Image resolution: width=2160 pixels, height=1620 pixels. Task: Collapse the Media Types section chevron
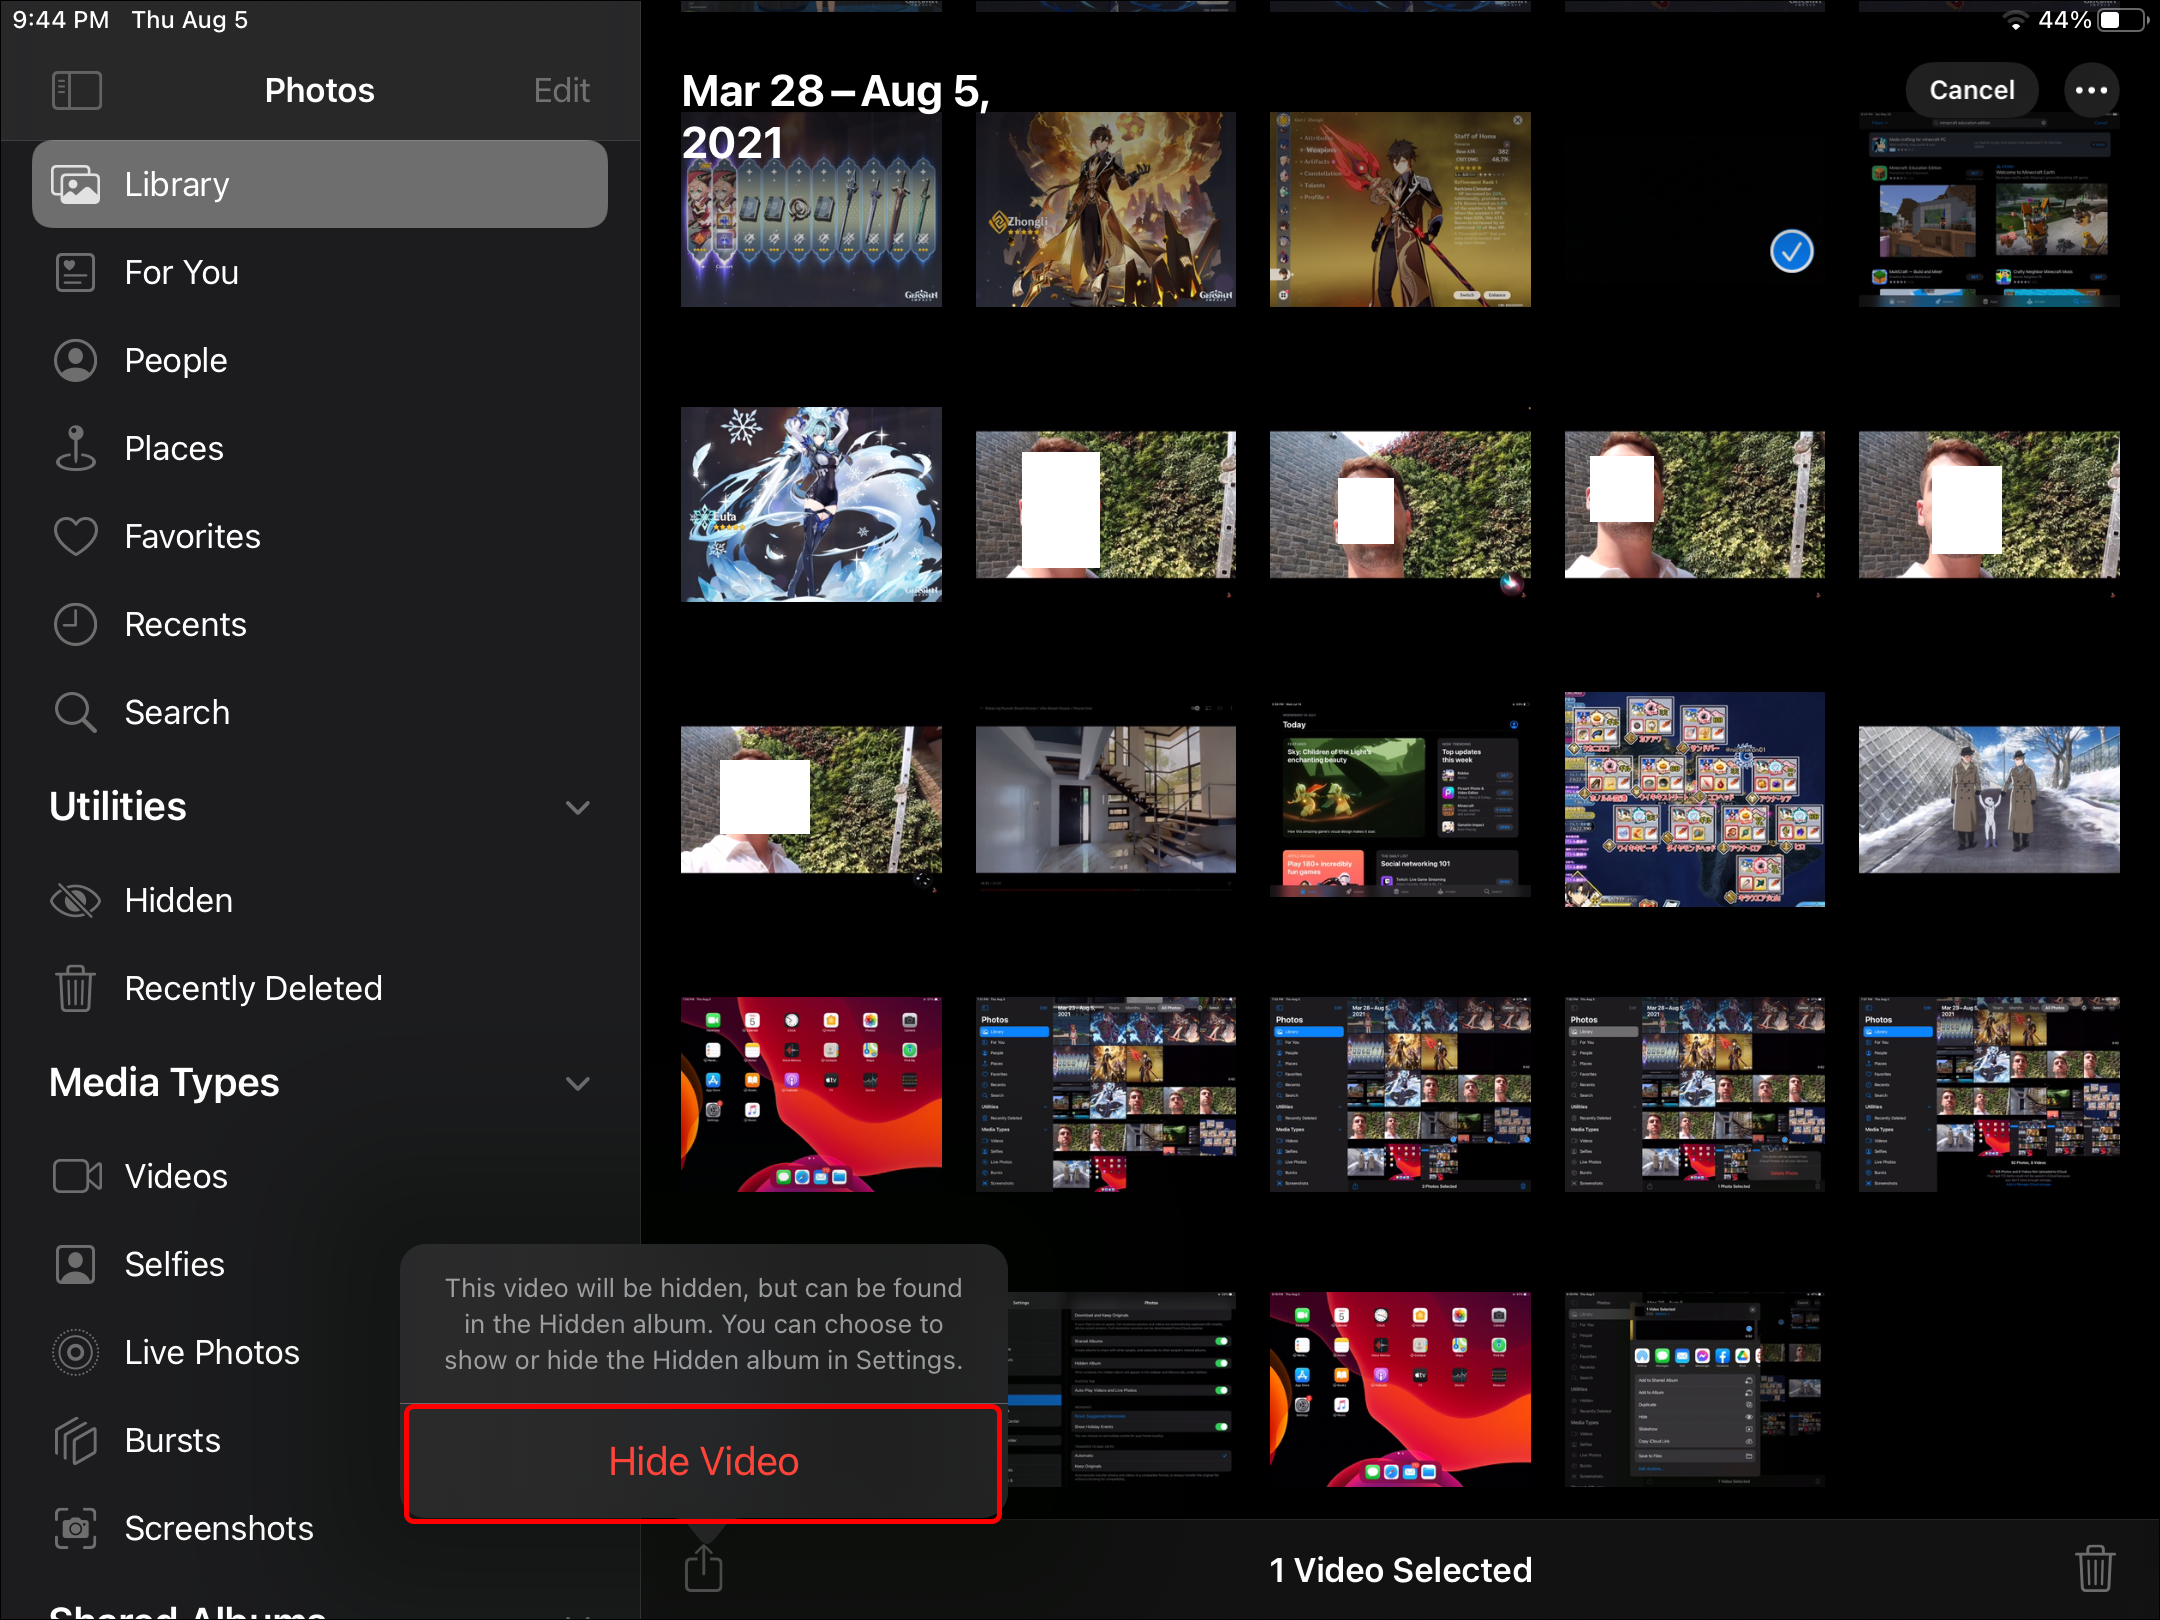(577, 1083)
